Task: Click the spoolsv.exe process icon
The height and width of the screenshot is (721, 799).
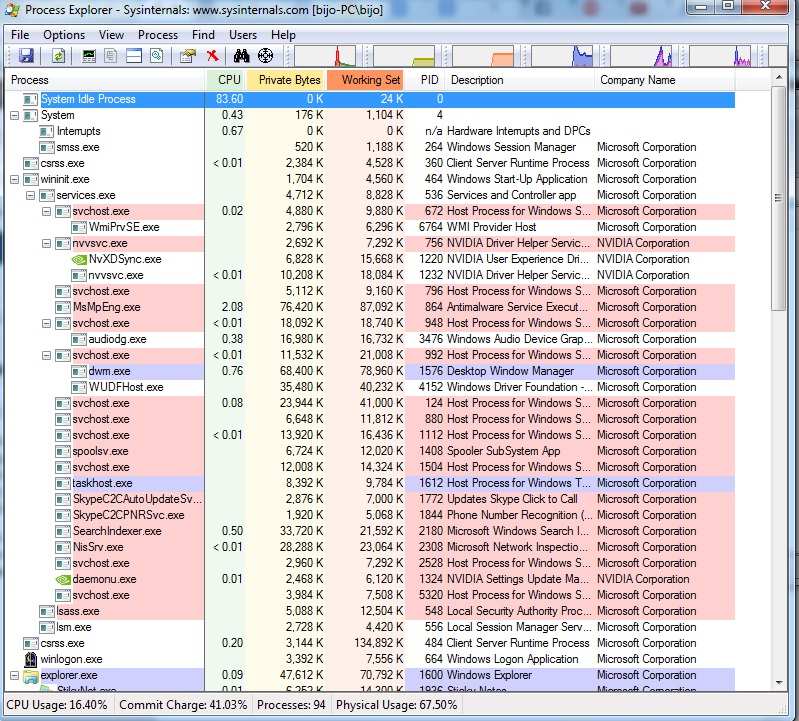Action: [63, 451]
